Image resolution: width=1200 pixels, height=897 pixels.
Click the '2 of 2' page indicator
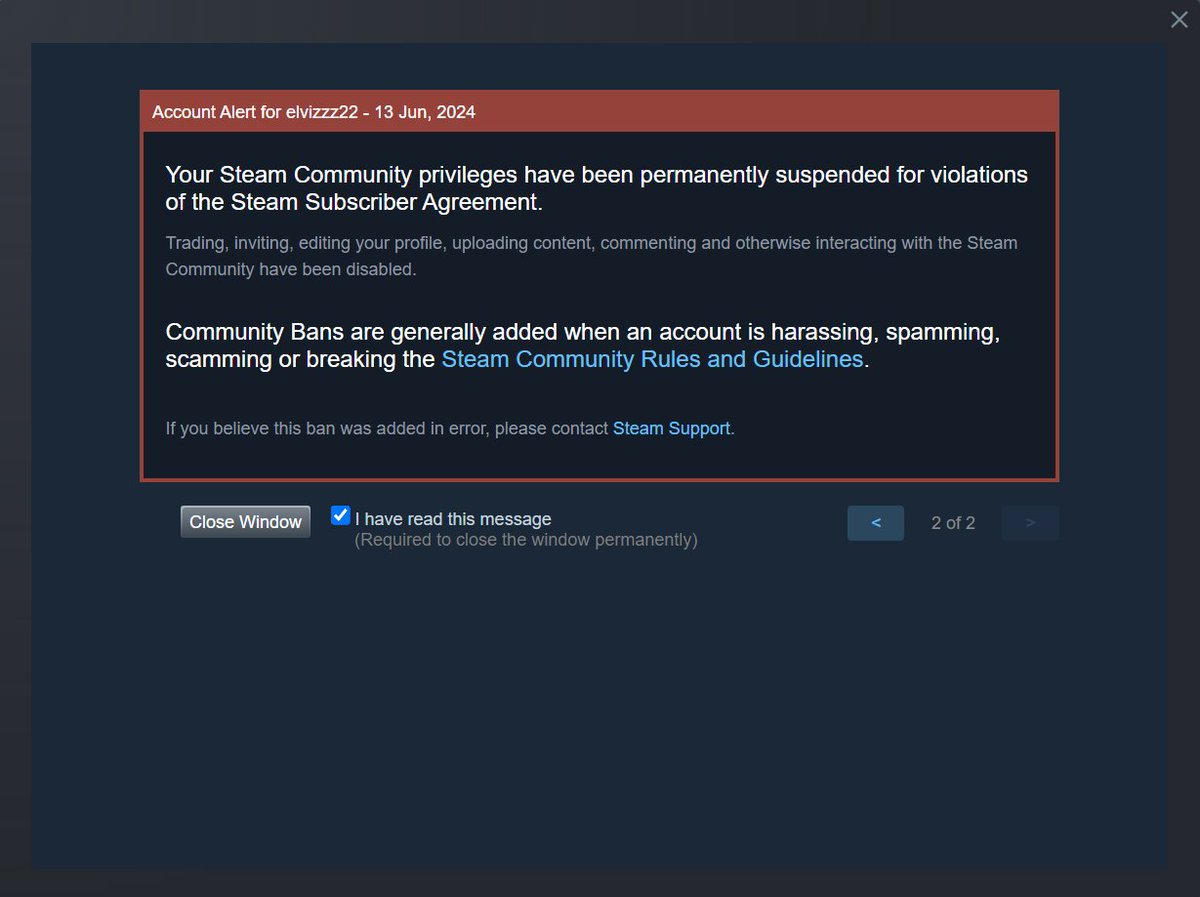coord(953,523)
